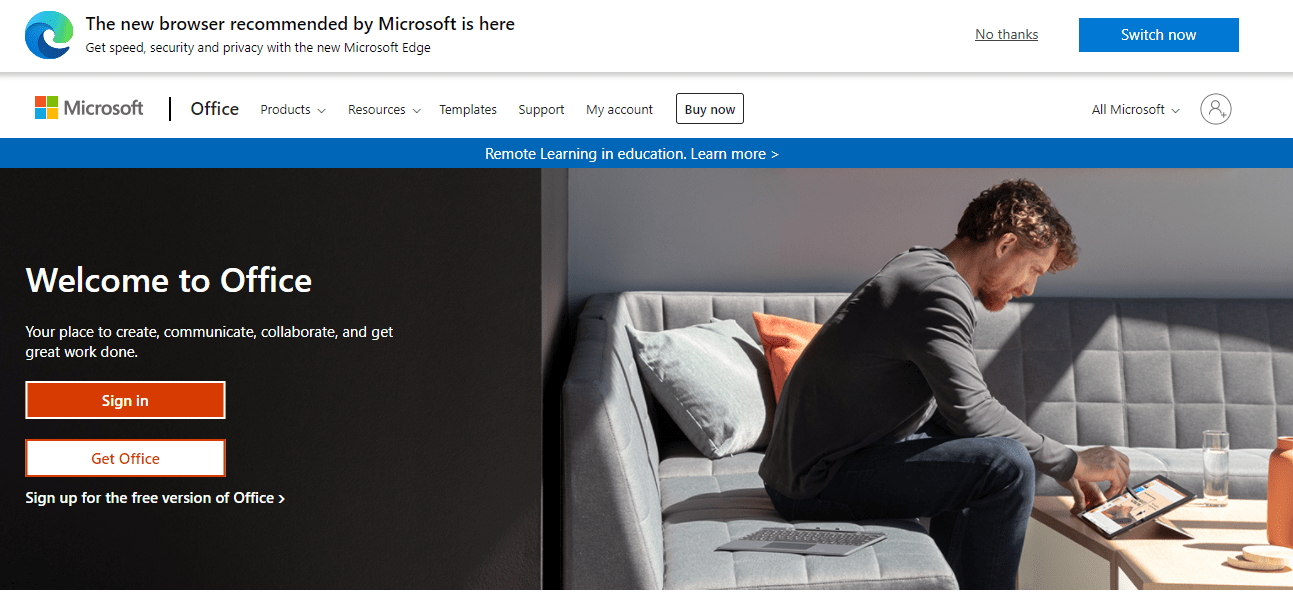Viewport: 1293px width, 594px height.
Task: Click the Microsoft logo in the header
Action: [89, 109]
